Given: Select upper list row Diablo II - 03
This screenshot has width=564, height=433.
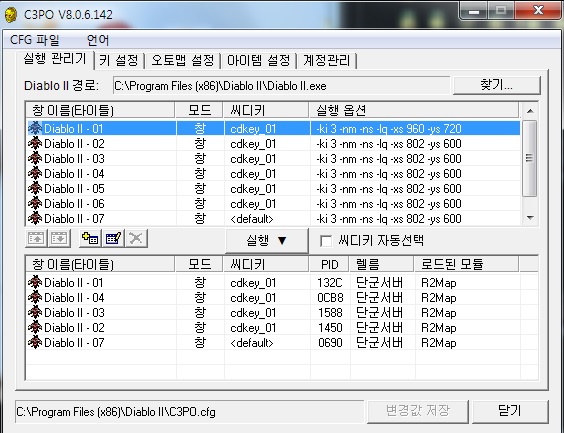Looking at the screenshot, I should click(x=273, y=159).
